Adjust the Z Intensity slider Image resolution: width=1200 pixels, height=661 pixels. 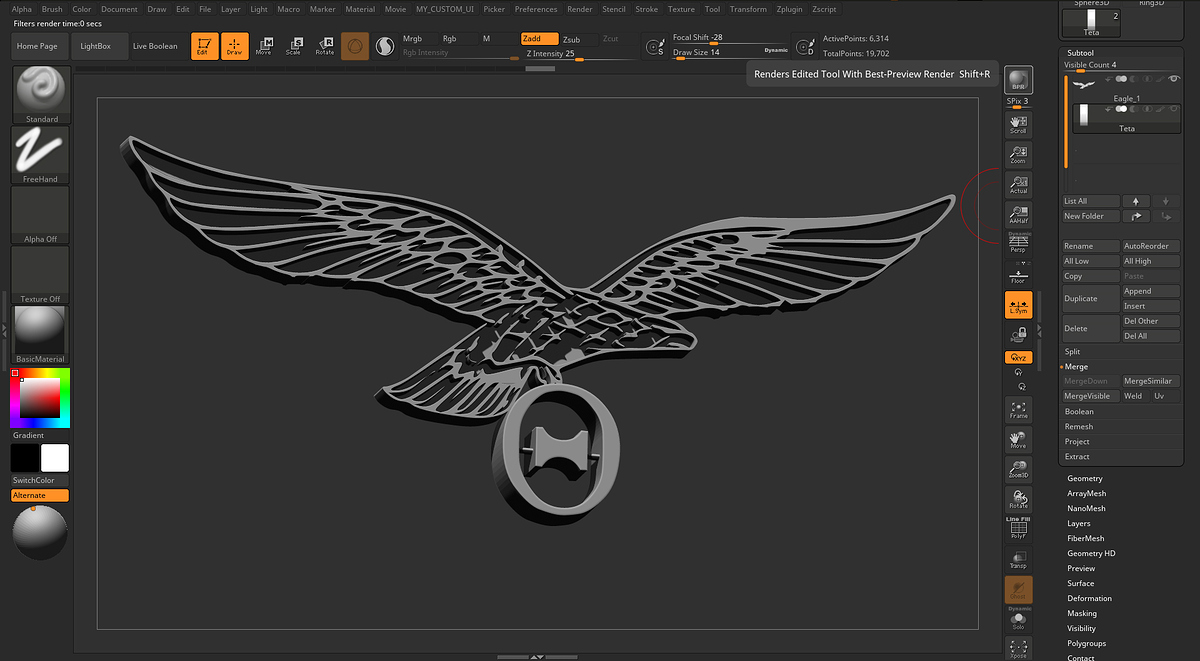[x=581, y=54]
